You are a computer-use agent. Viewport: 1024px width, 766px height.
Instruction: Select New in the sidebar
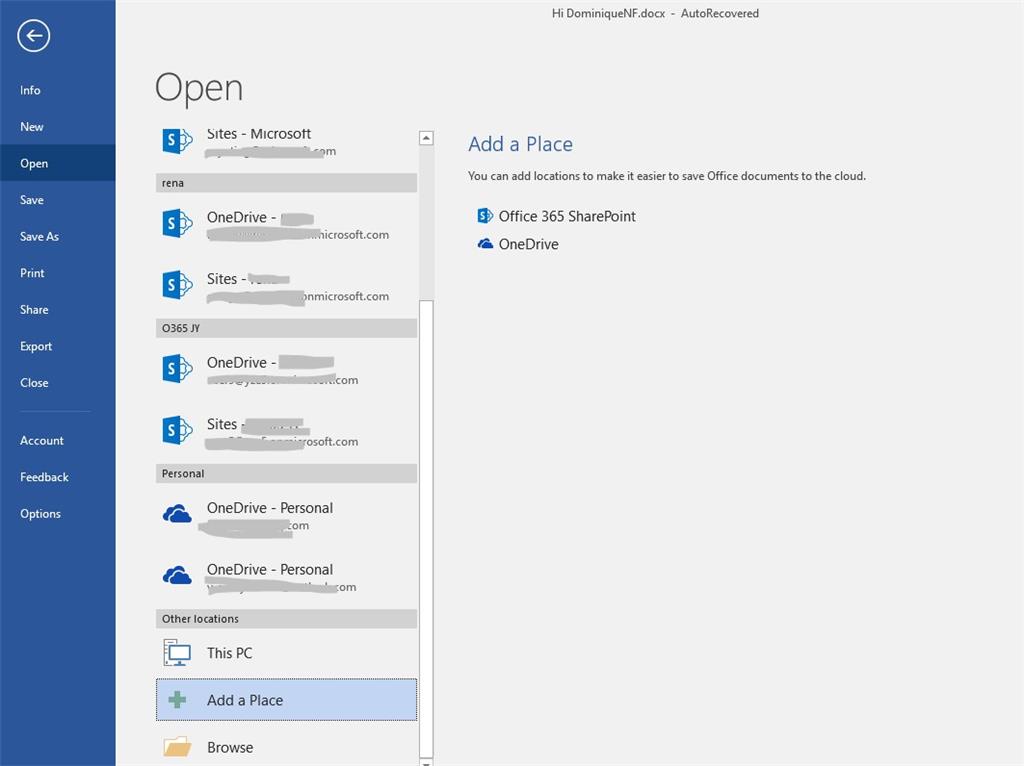[x=31, y=127]
